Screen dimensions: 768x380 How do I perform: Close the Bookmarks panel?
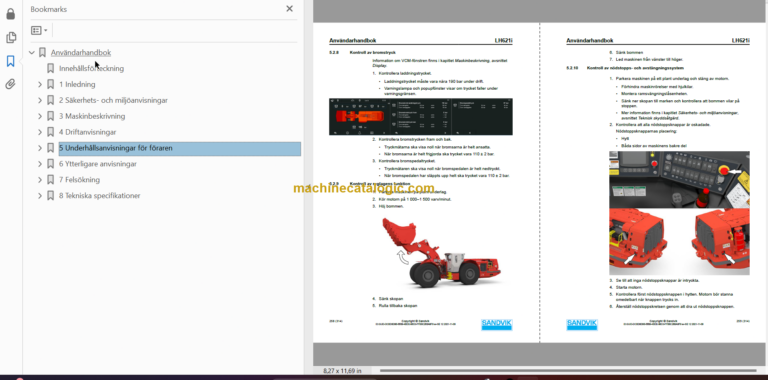click(x=289, y=9)
